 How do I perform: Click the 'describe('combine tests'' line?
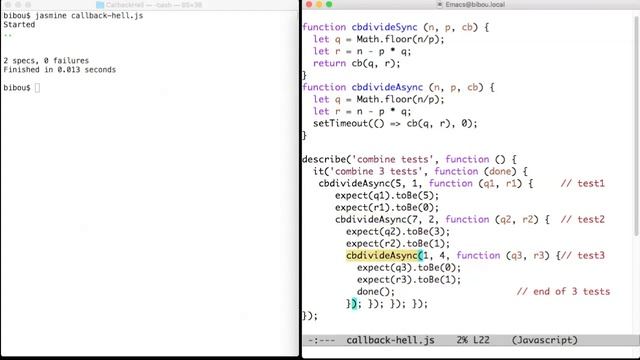click(409, 159)
